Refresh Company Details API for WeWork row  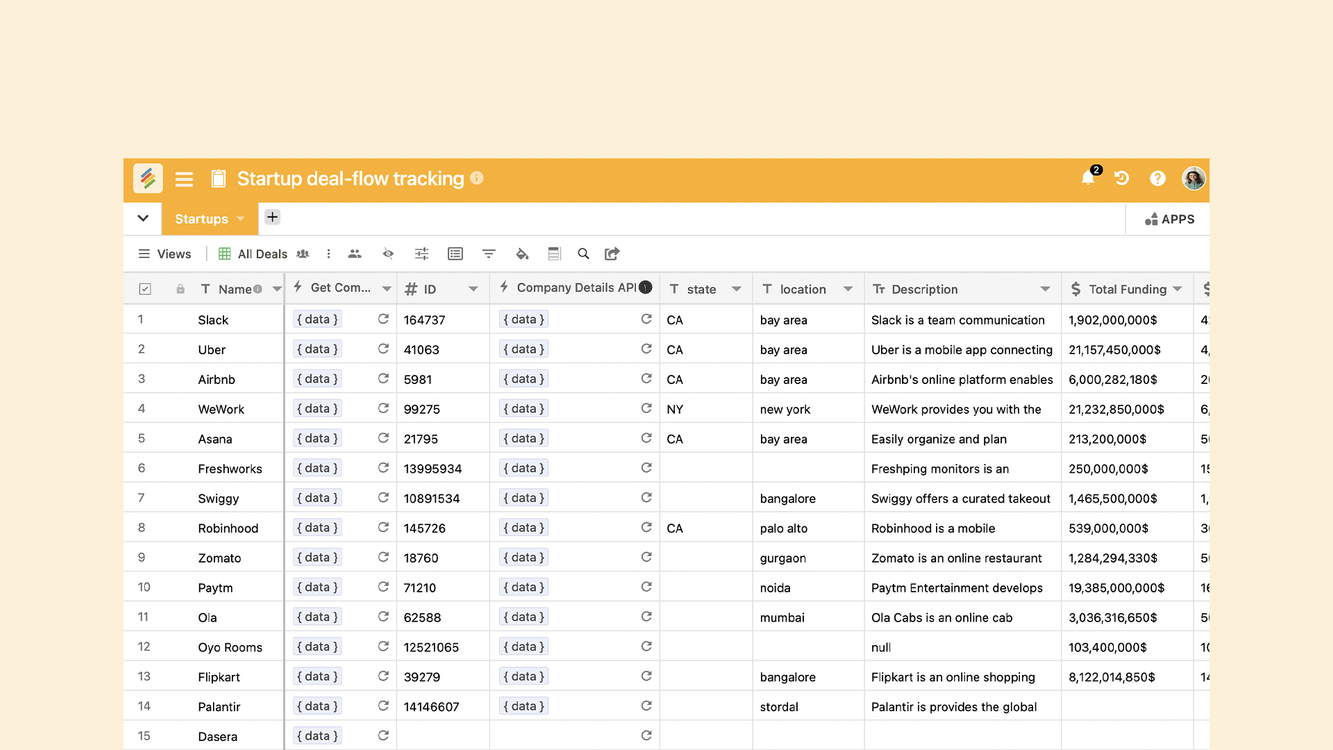[x=646, y=409]
